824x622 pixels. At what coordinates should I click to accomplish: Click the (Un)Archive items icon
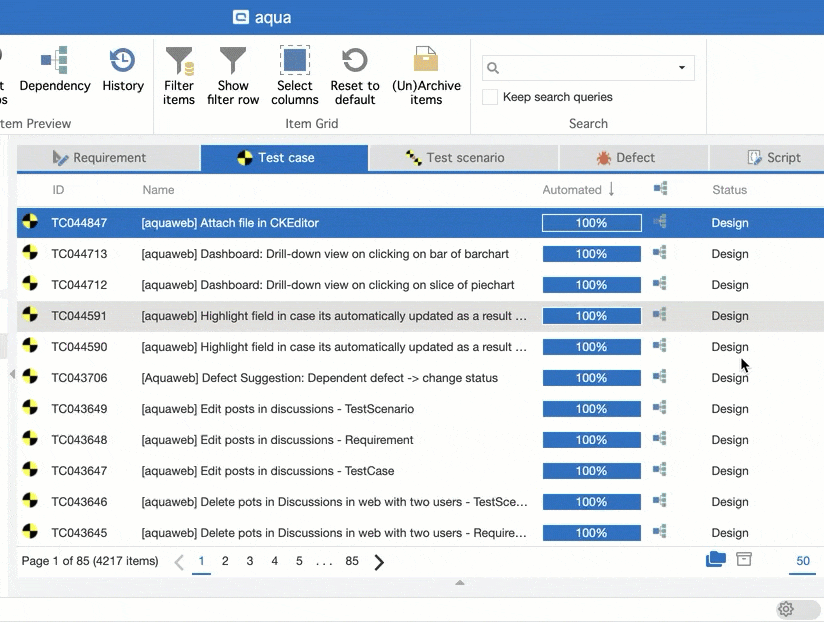coord(426,62)
